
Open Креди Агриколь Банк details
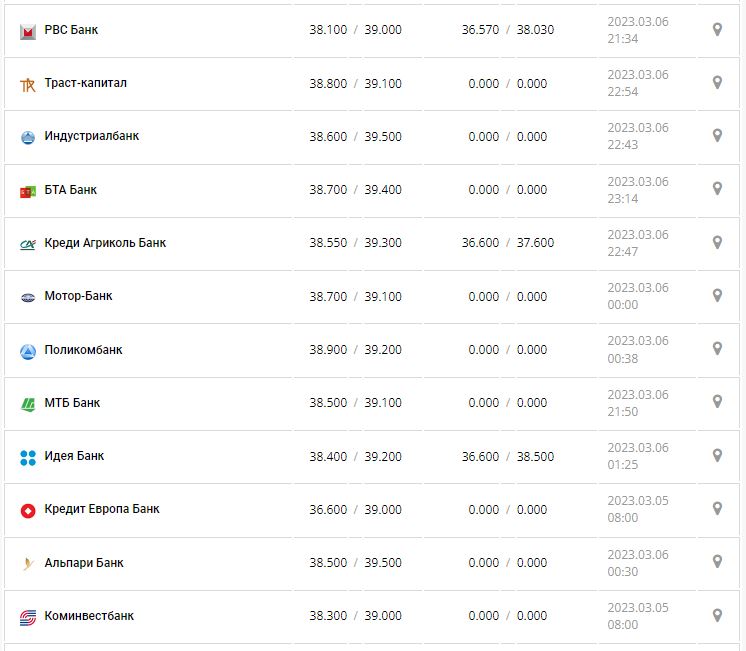(105, 243)
